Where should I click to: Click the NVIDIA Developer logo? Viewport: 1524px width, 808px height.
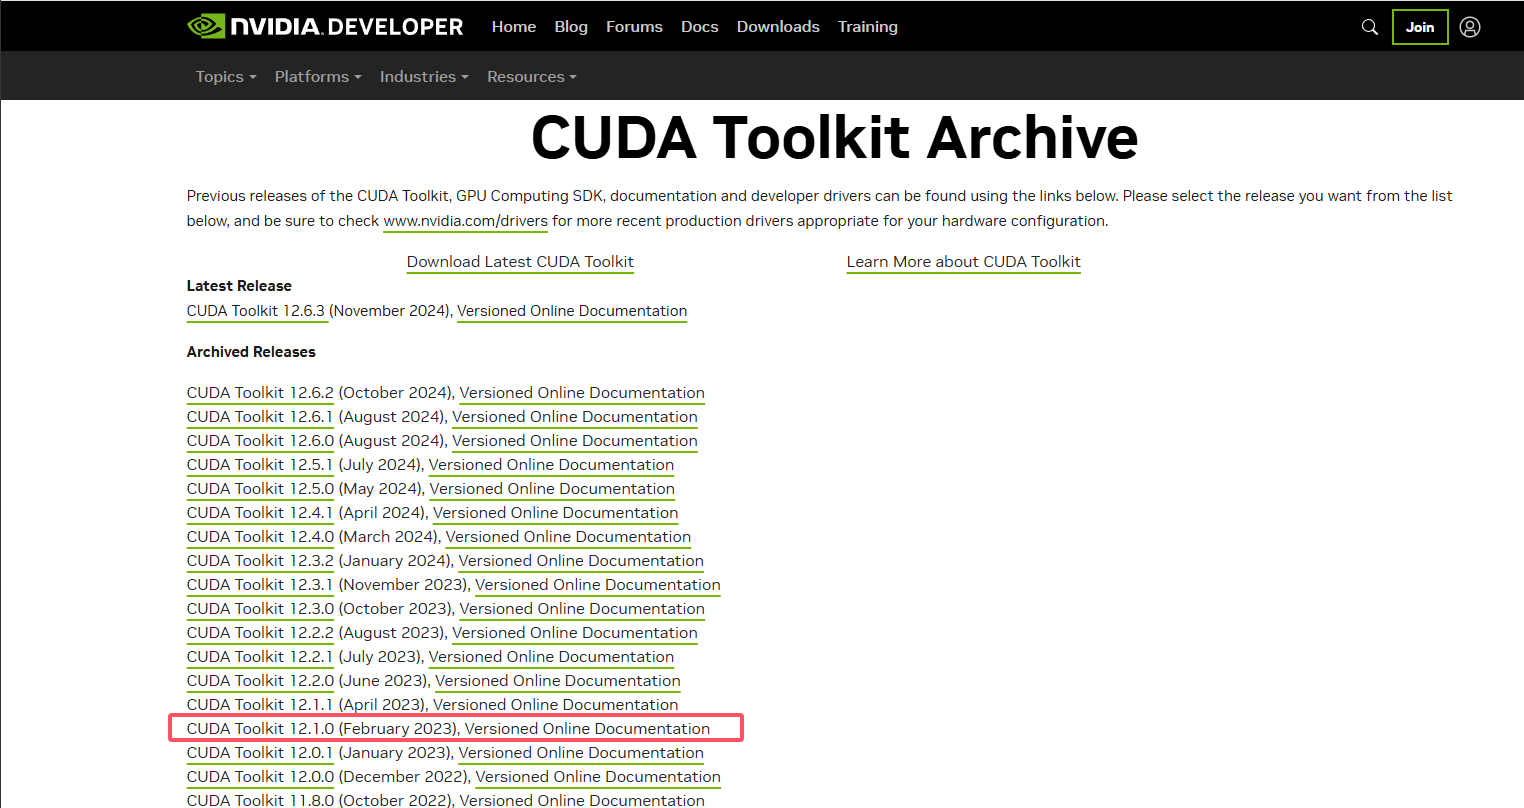tap(325, 26)
